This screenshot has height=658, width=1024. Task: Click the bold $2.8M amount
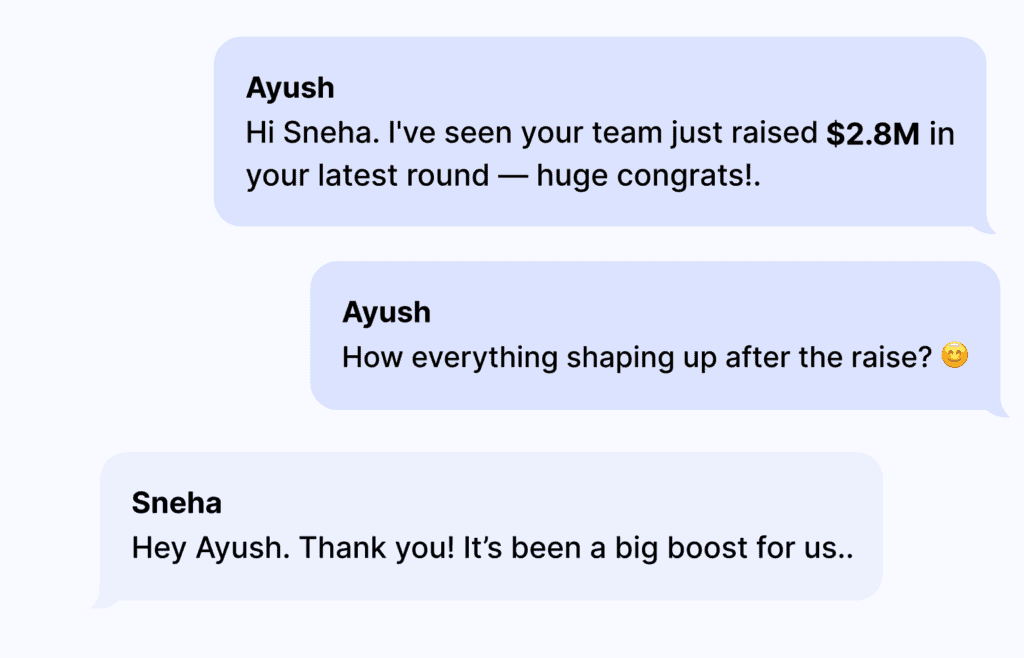(x=872, y=134)
